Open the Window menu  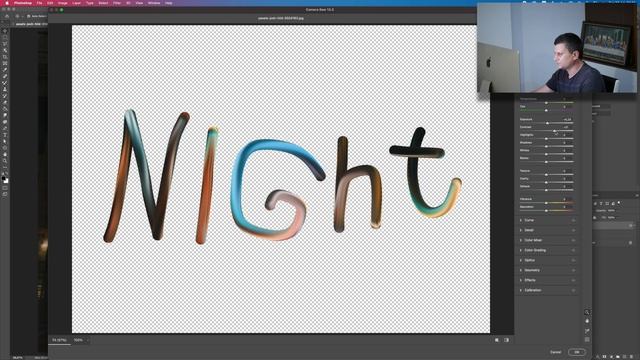coord(154,3)
